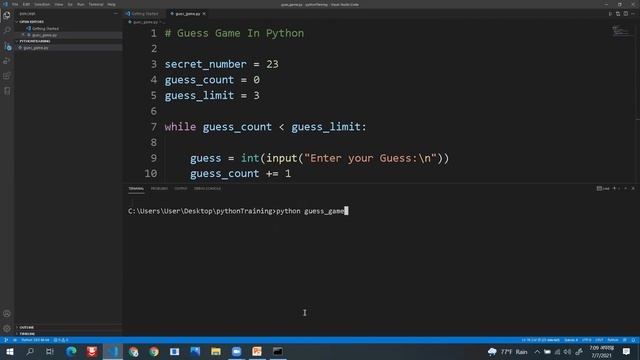Open the terminal shell selector dropdown
Image resolution: width=640 pixels, height=360 pixels.
coord(603,189)
